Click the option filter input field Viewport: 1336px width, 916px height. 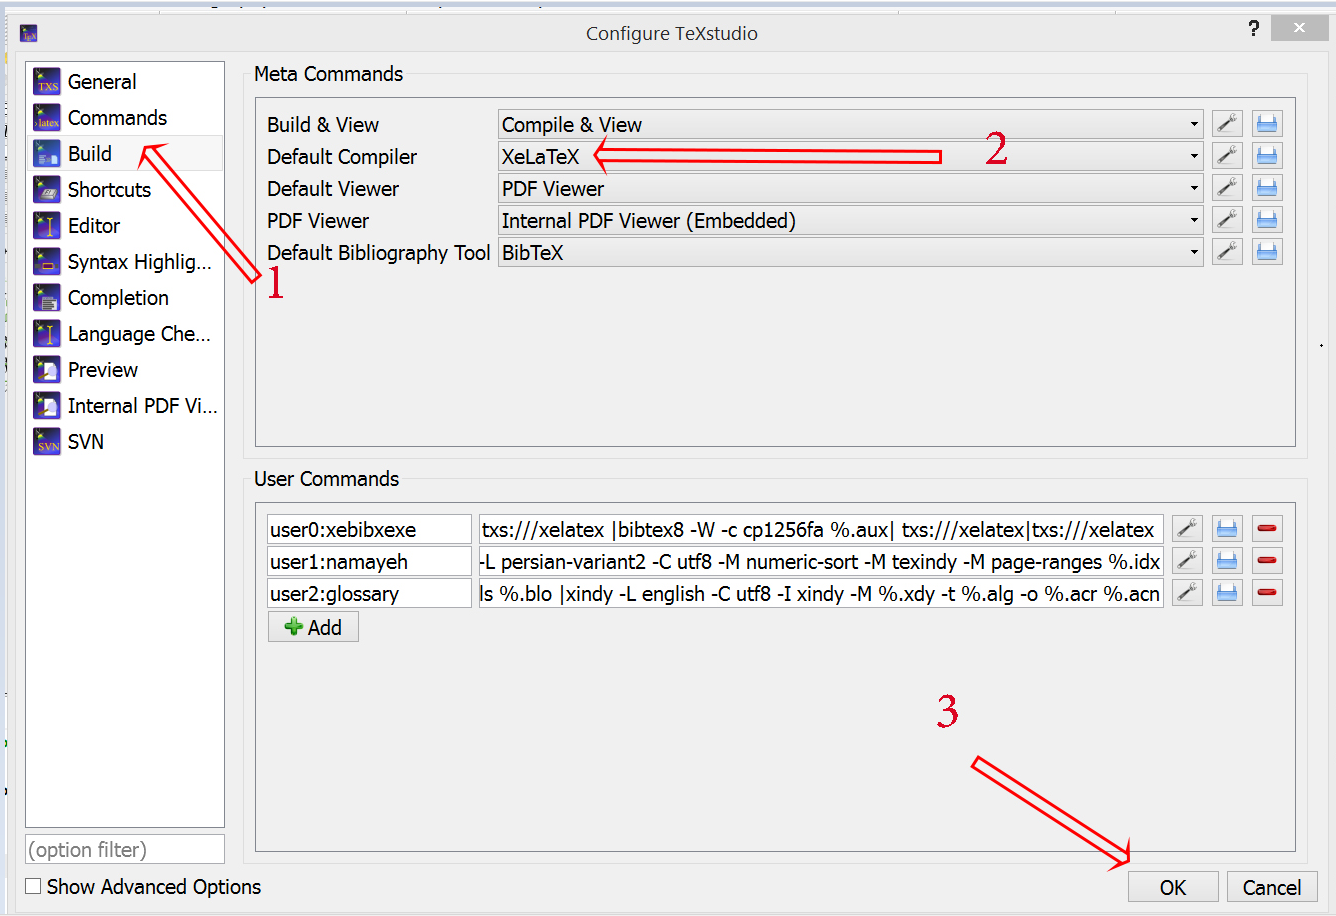point(125,849)
